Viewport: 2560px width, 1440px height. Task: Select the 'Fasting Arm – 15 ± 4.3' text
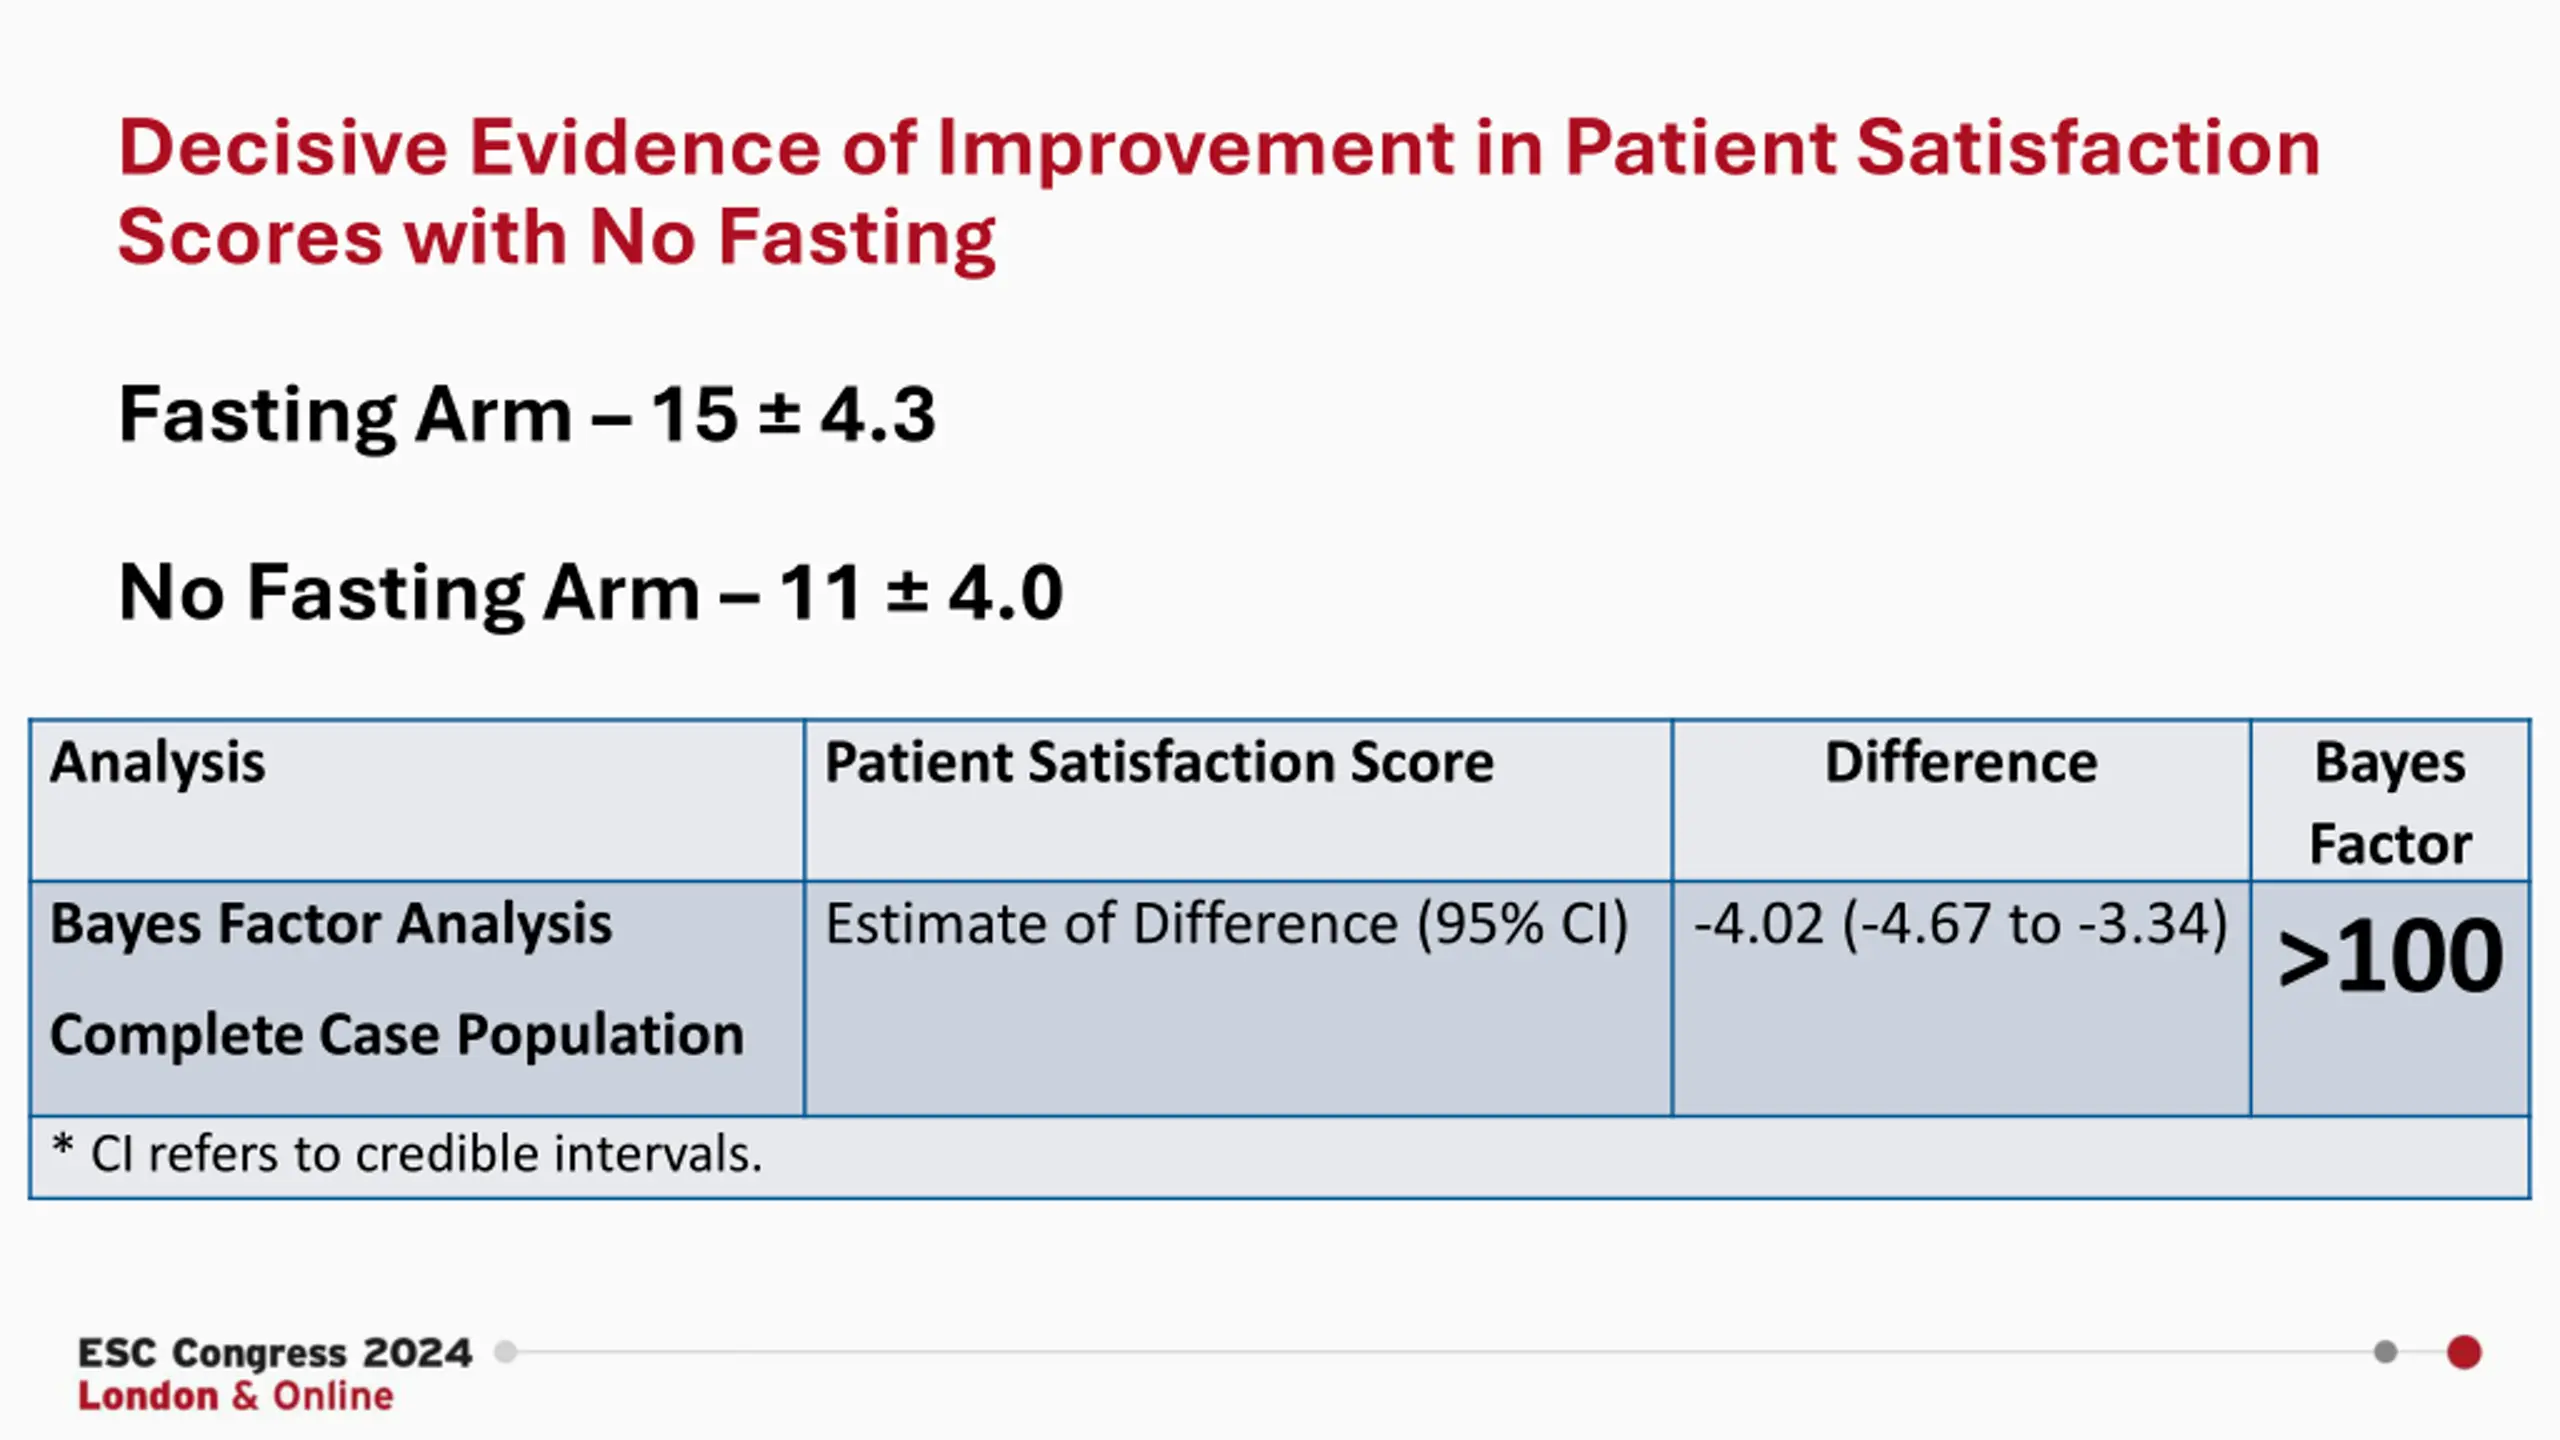click(x=527, y=414)
